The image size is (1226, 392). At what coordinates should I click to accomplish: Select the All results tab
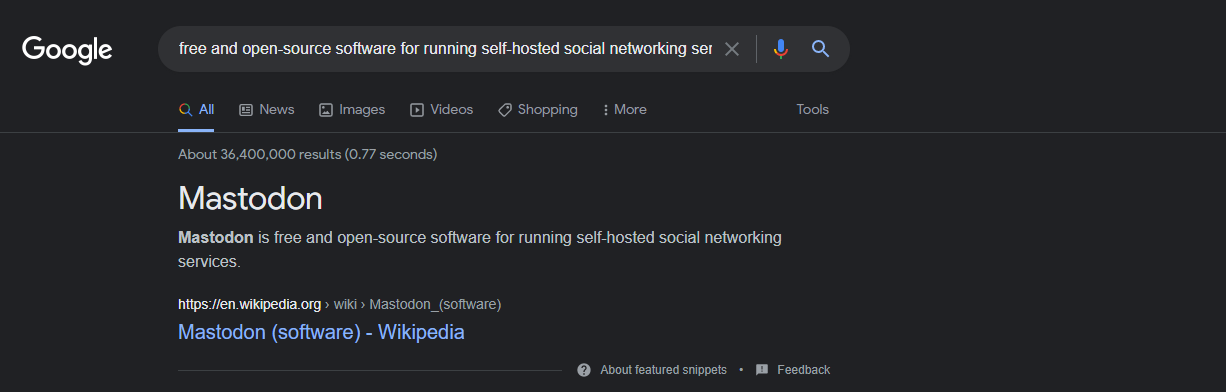tap(197, 110)
